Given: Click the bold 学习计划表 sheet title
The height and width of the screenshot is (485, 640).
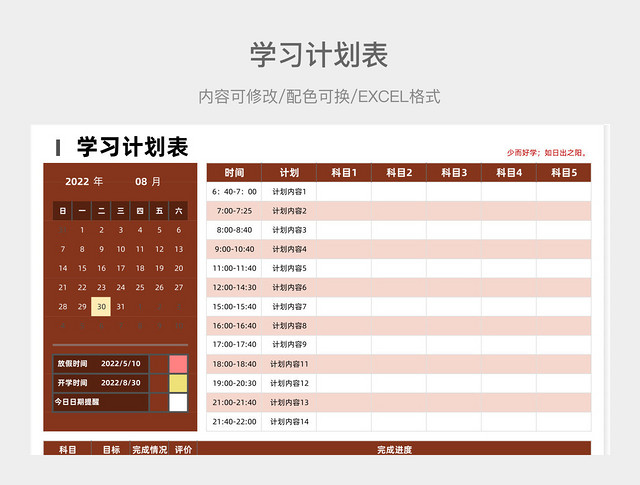Looking at the screenshot, I should (133, 147).
